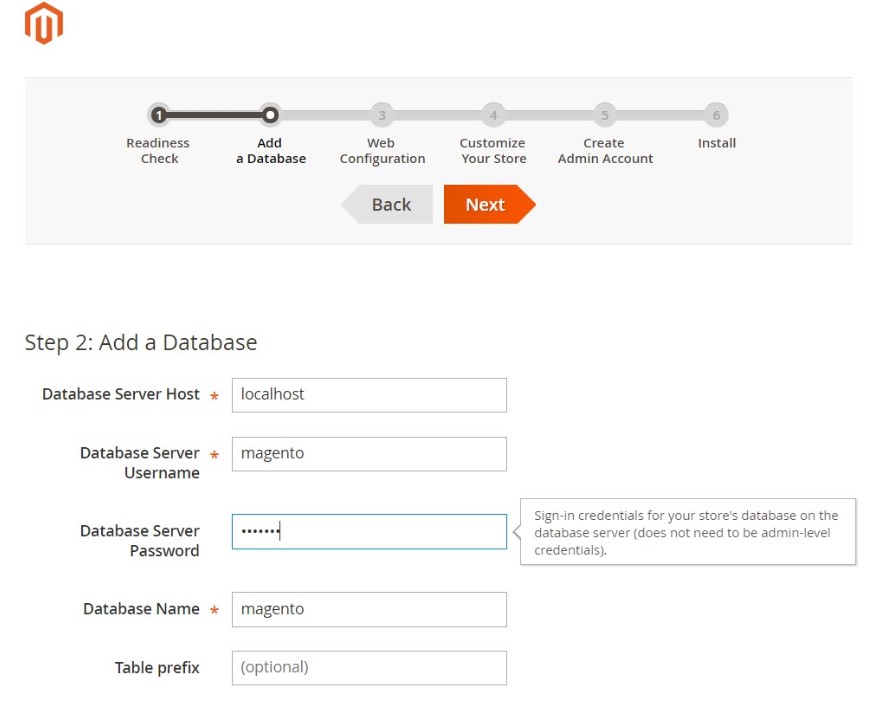
Task: Click the sign-in credentials tooltip box
Action: [x=688, y=532]
